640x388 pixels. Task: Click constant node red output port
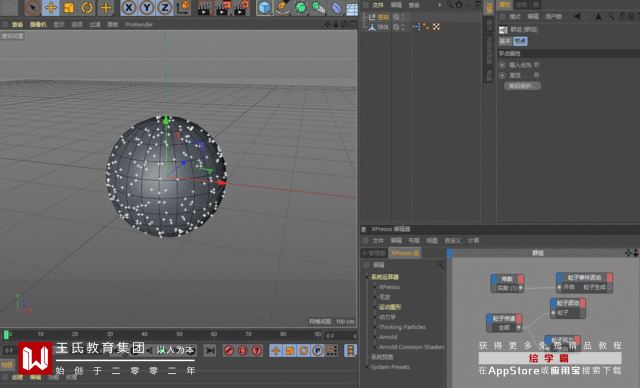(520, 279)
